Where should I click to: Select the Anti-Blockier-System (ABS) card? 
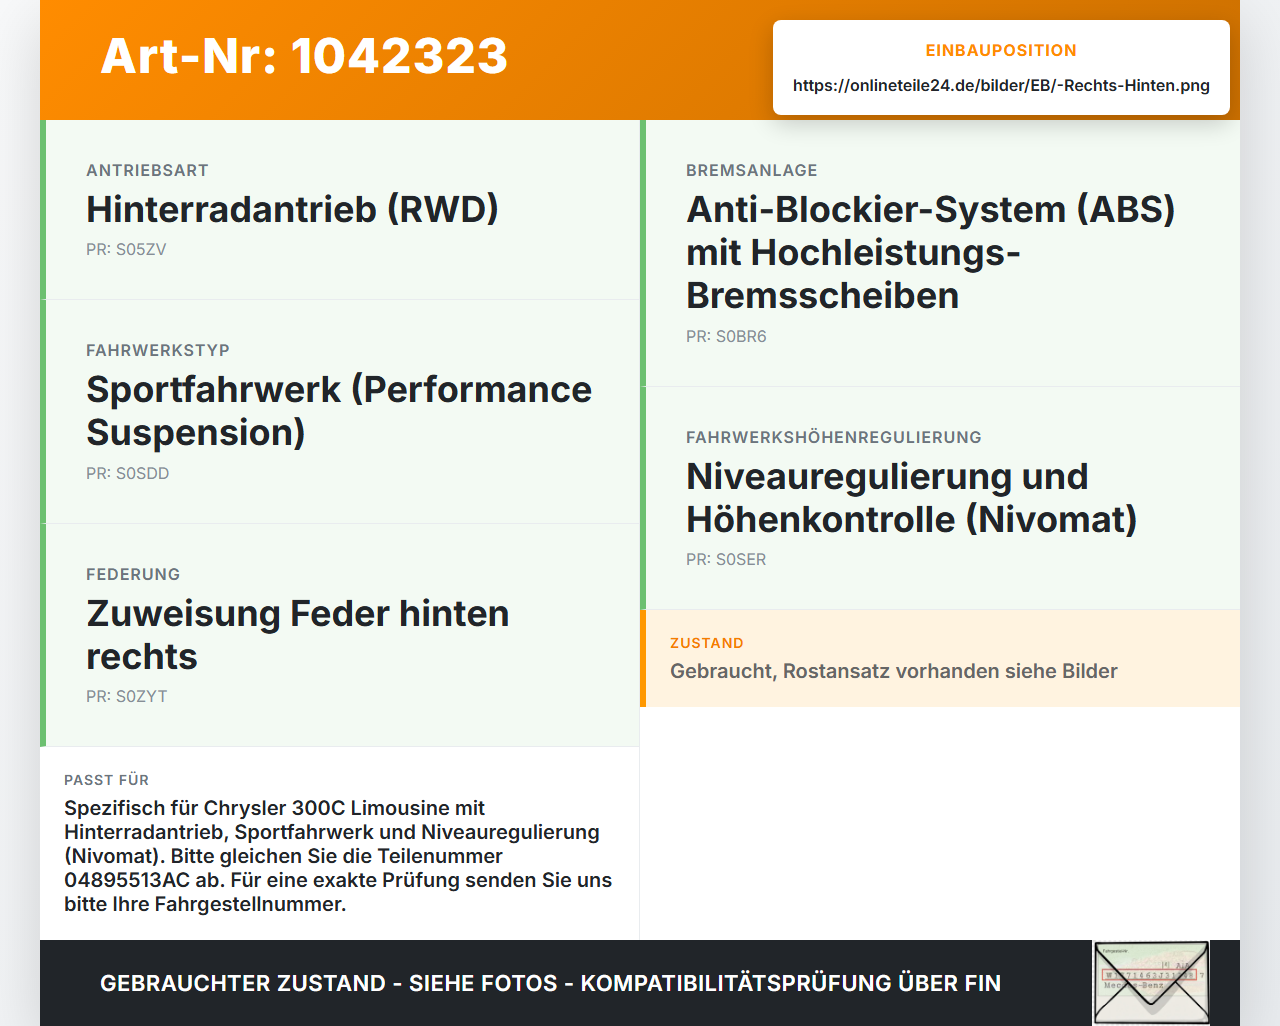coord(940,253)
